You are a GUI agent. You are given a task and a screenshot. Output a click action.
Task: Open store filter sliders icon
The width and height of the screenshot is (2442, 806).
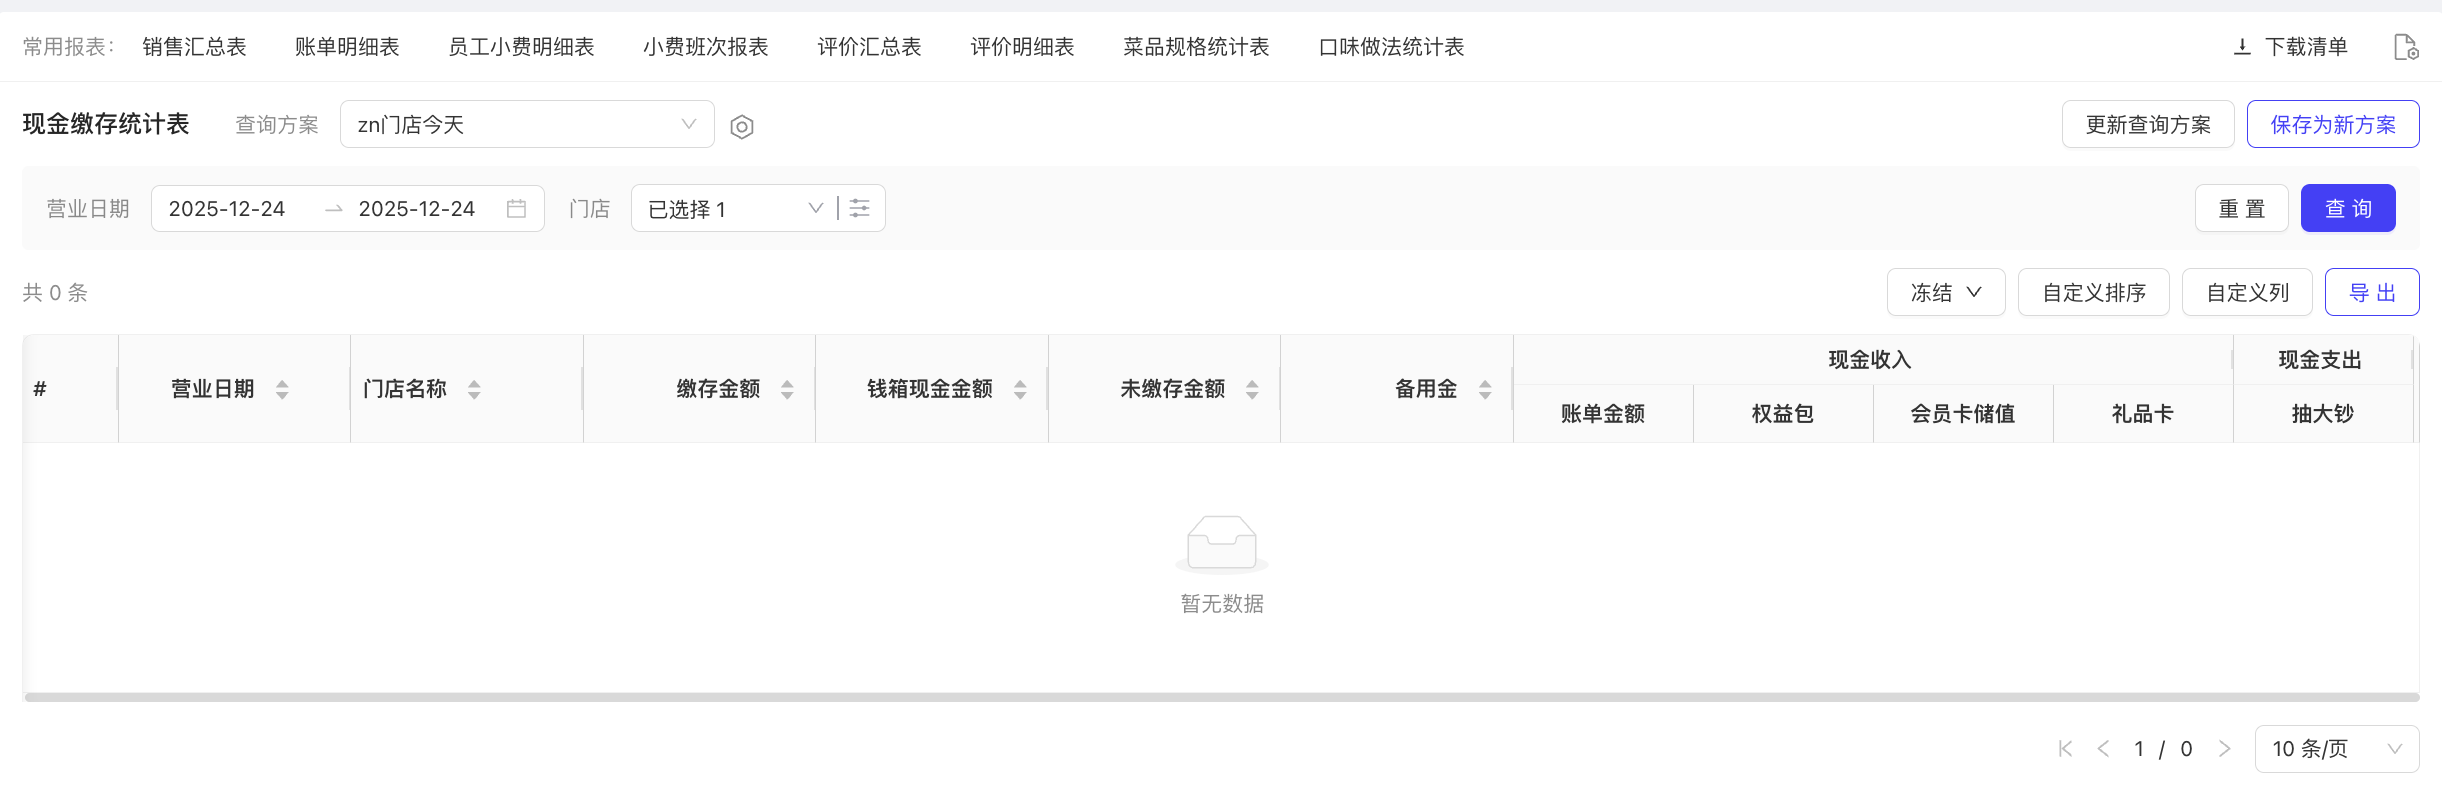[x=860, y=209]
